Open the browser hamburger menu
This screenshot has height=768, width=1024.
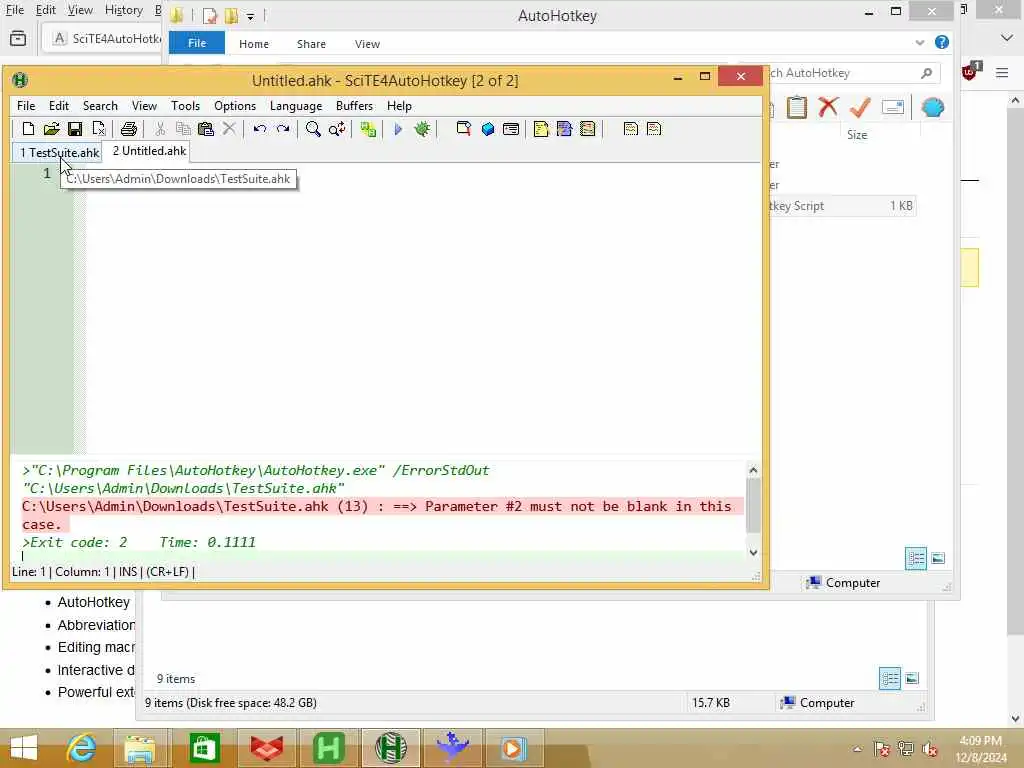(x=1002, y=72)
